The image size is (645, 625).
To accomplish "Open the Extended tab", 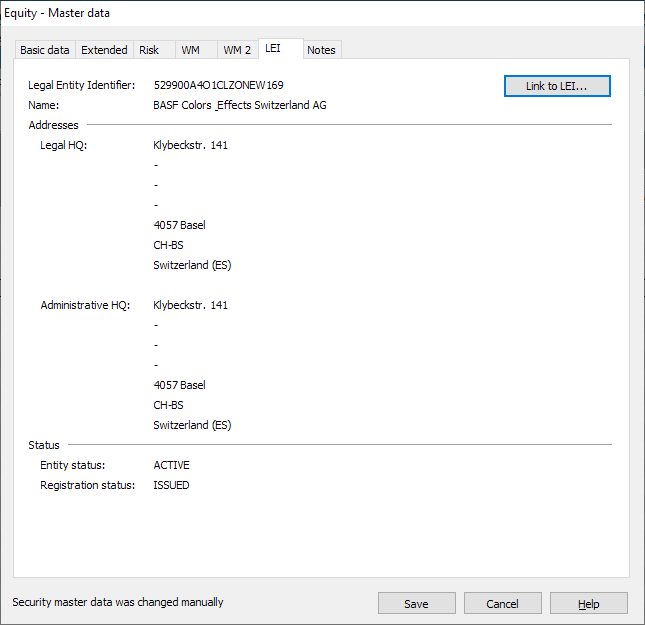I will [104, 50].
